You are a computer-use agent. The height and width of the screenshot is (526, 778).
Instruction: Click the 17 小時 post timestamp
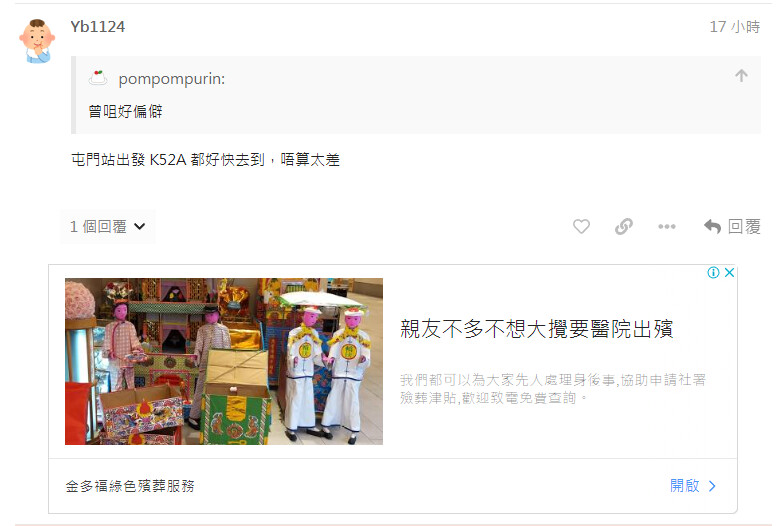[x=735, y=27]
